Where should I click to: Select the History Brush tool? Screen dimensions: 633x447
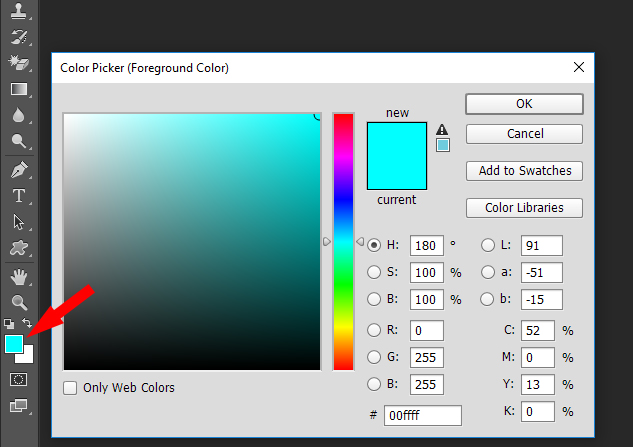pyautogui.click(x=18, y=38)
